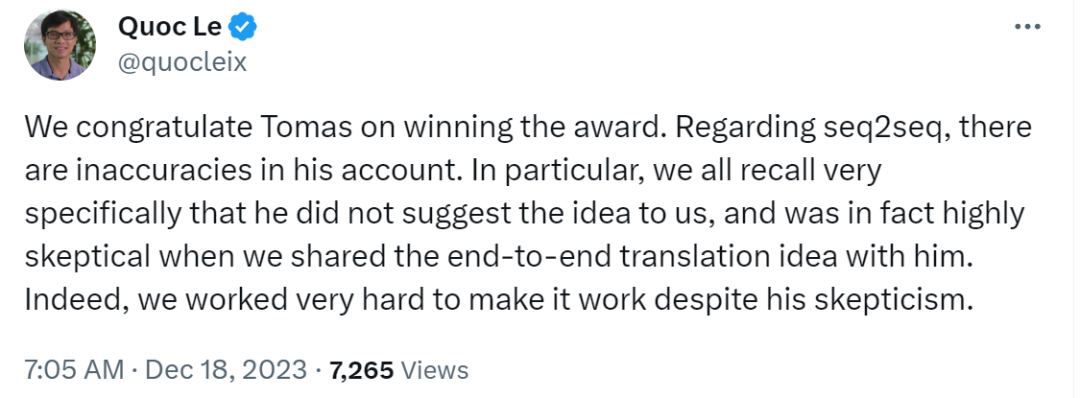Click the In particular phrase

click(x=552, y=171)
